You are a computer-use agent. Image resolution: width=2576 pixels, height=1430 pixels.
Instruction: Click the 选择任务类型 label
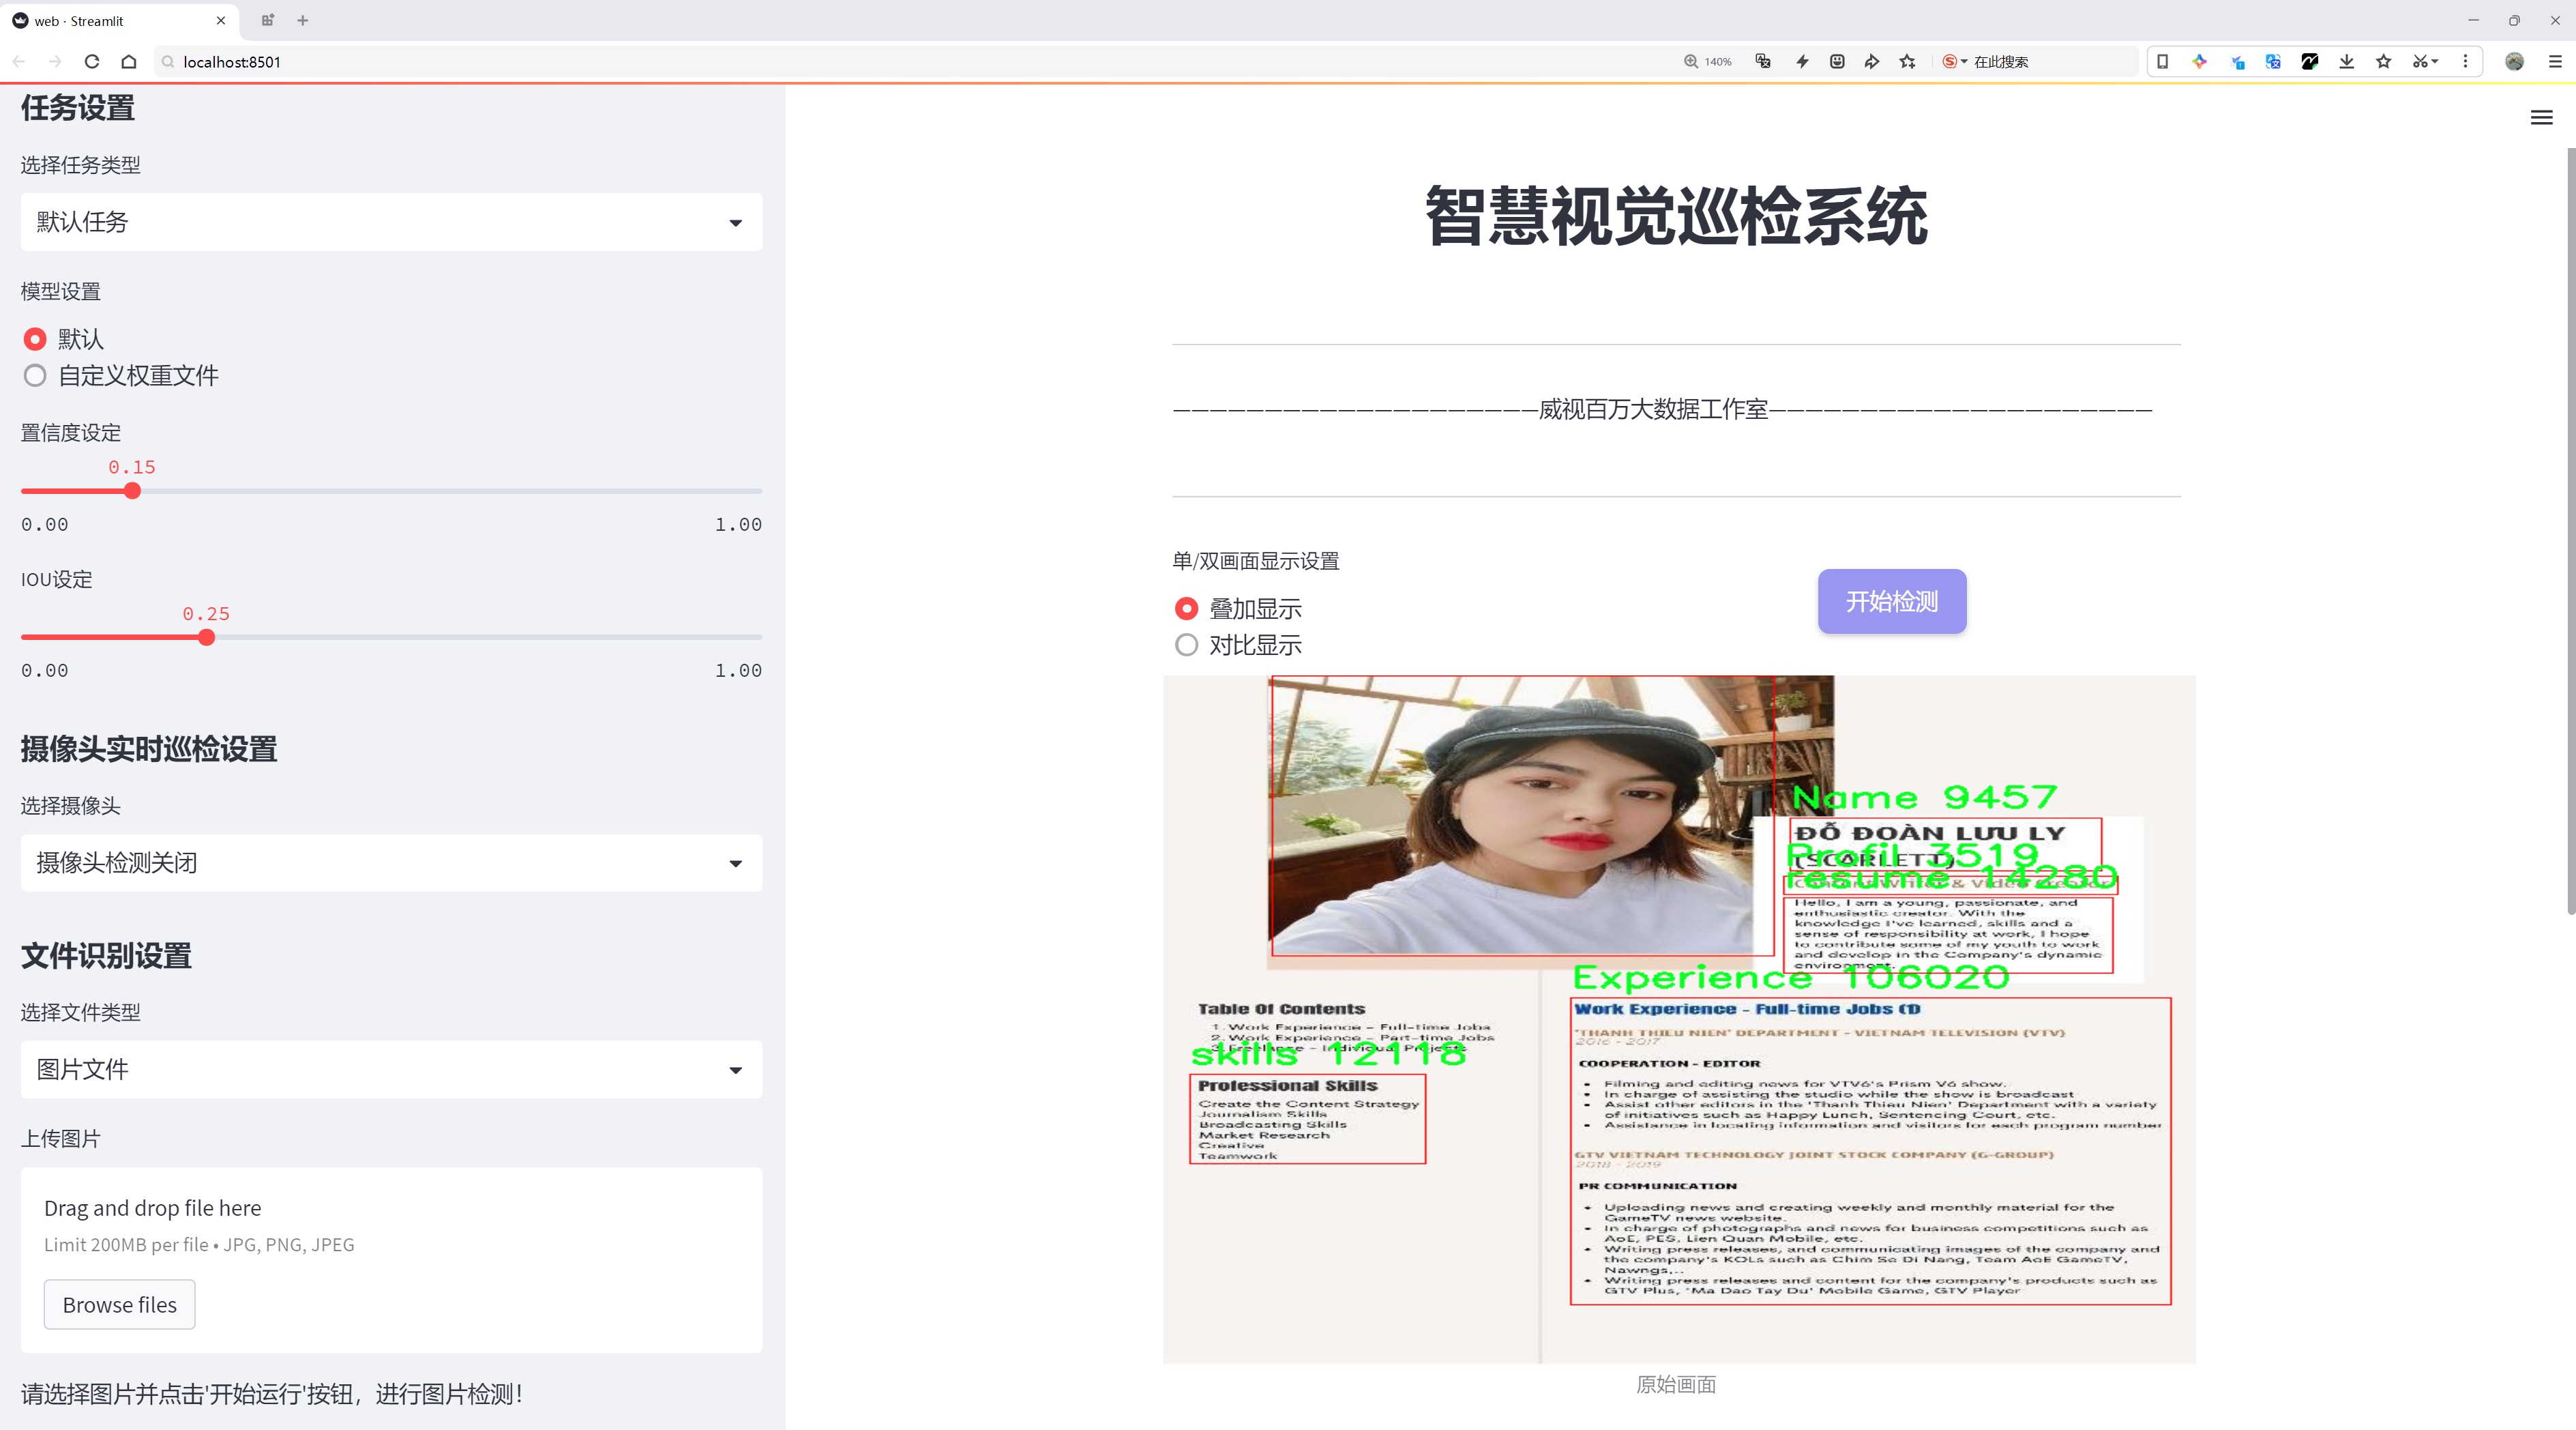(81, 165)
